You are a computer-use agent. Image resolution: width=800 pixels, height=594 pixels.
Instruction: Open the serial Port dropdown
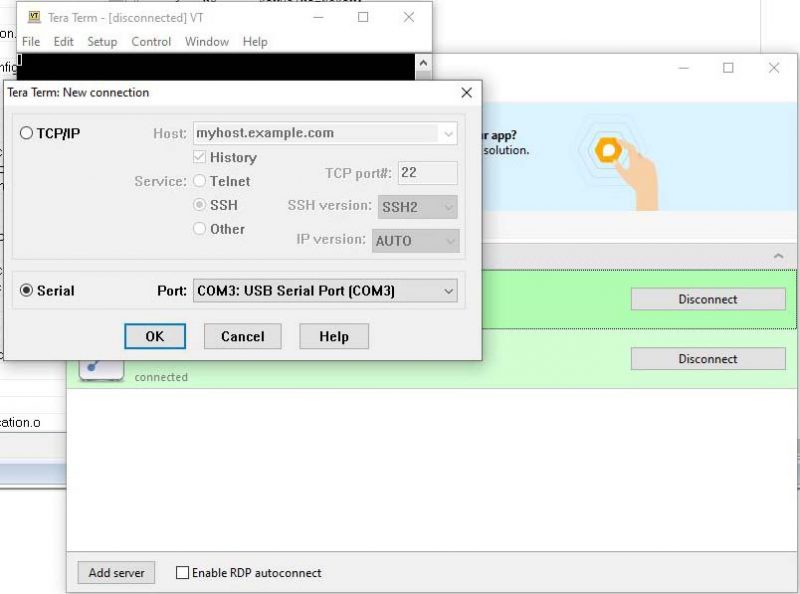tap(325, 291)
